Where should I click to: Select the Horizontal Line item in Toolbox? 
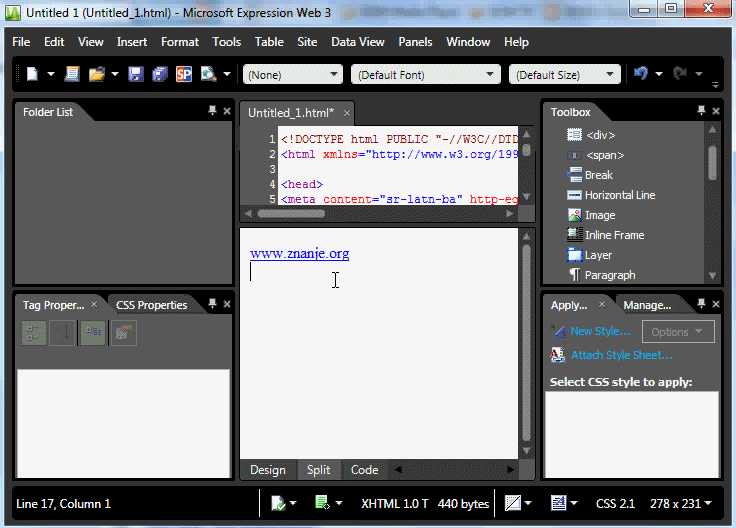tap(619, 195)
